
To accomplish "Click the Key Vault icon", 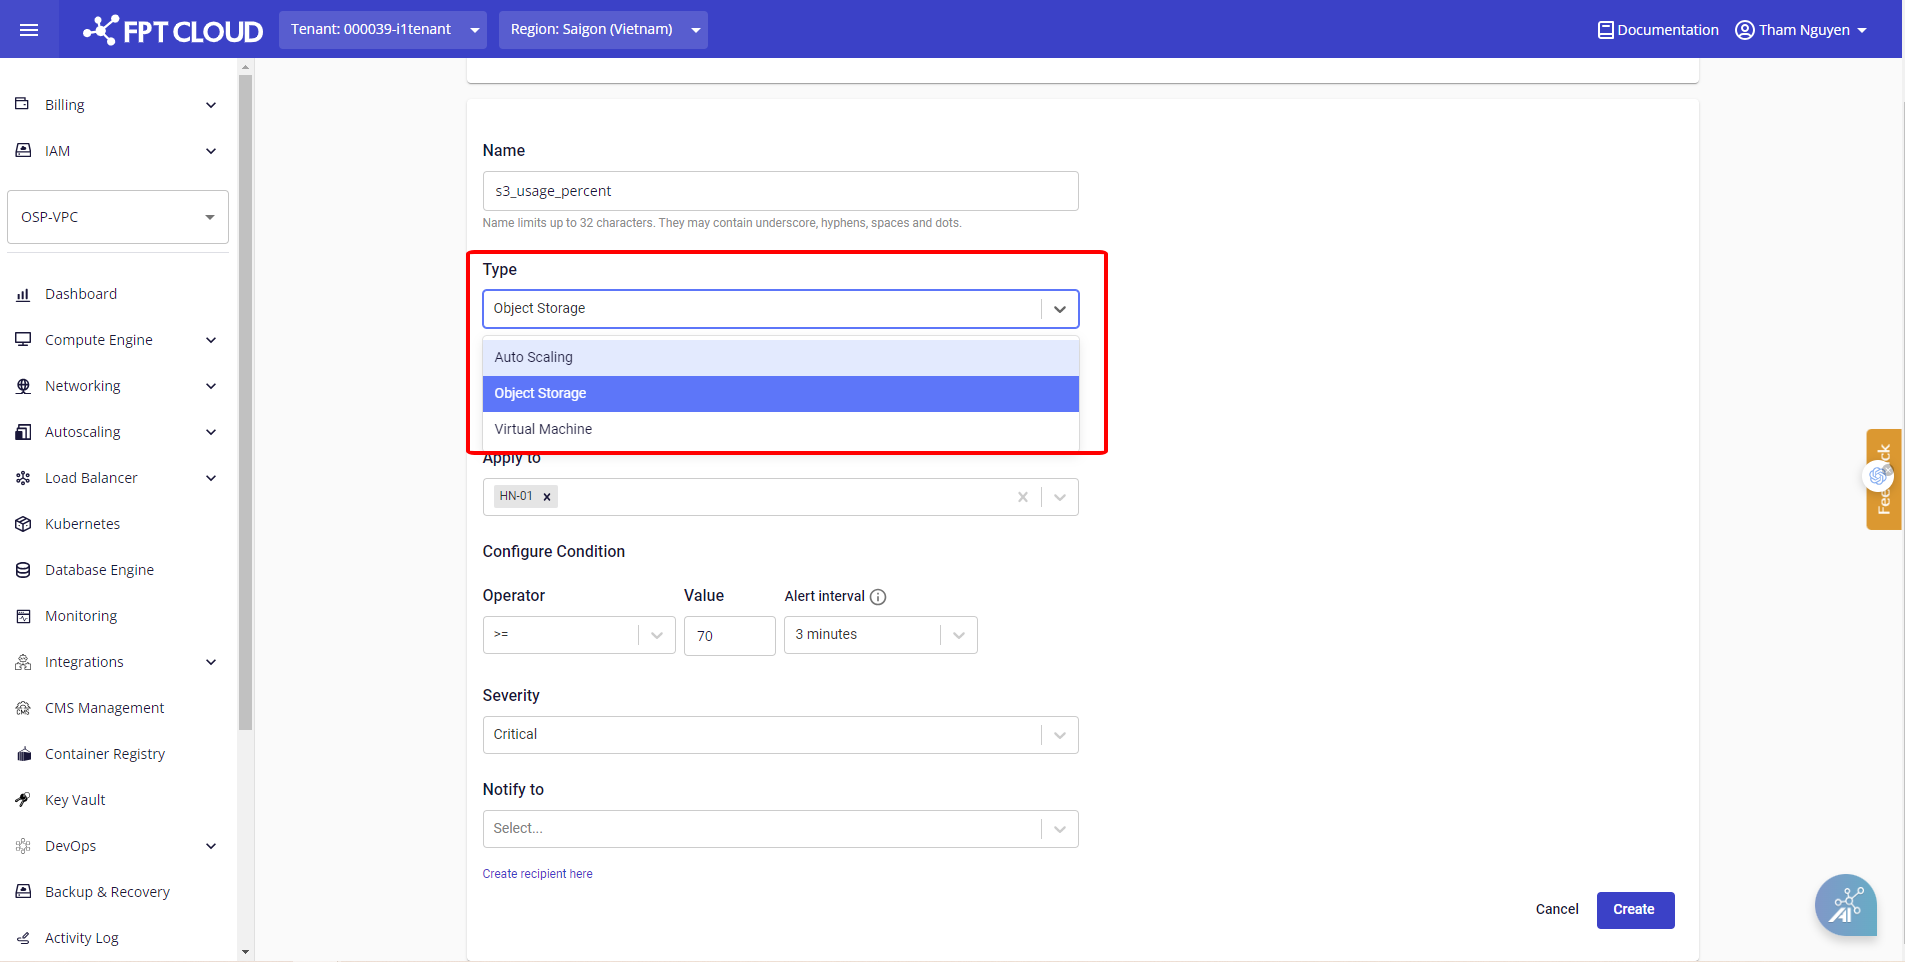I will pyautogui.click(x=23, y=800).
